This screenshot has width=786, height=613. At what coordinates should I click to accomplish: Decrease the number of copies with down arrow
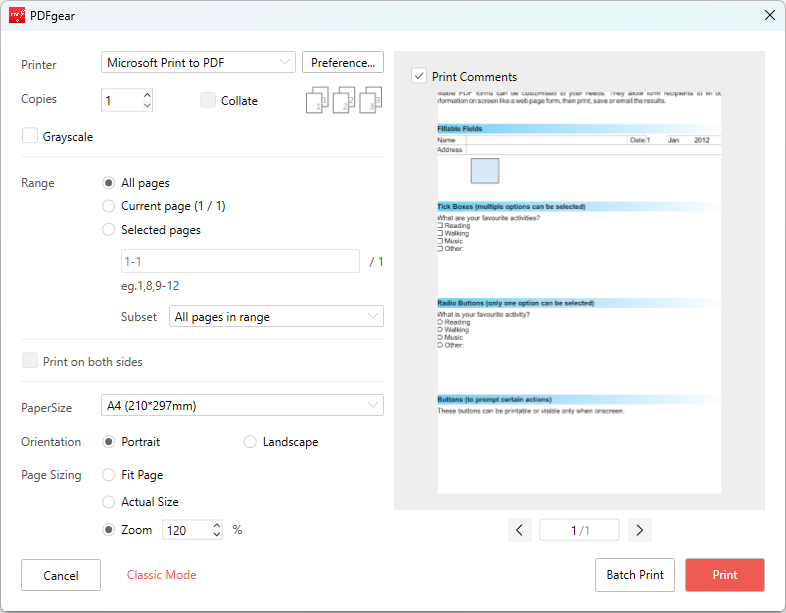click(x=147, y=105)
